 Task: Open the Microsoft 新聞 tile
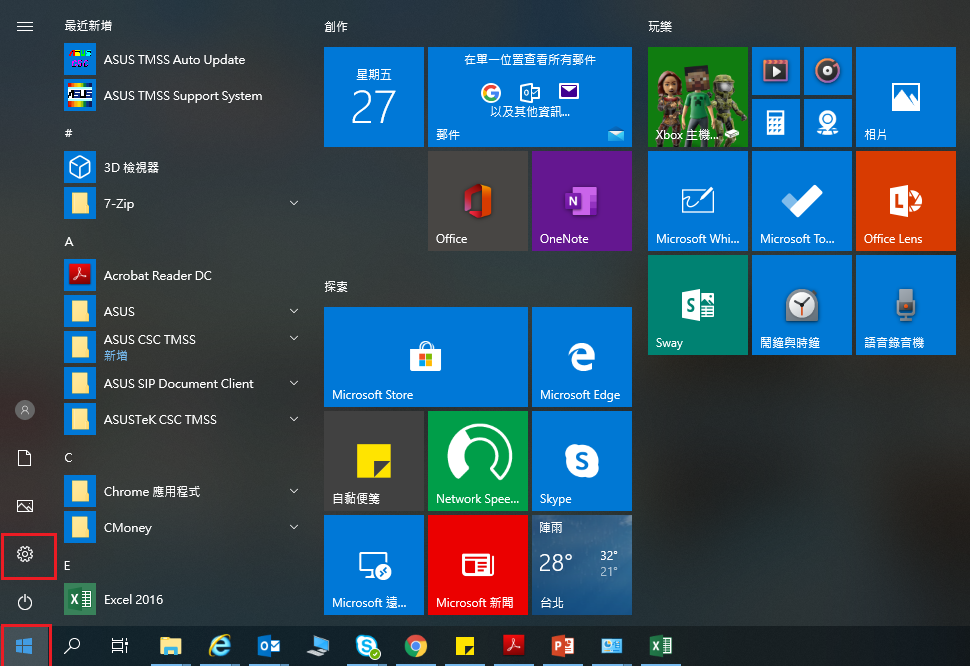click(478, 565)
